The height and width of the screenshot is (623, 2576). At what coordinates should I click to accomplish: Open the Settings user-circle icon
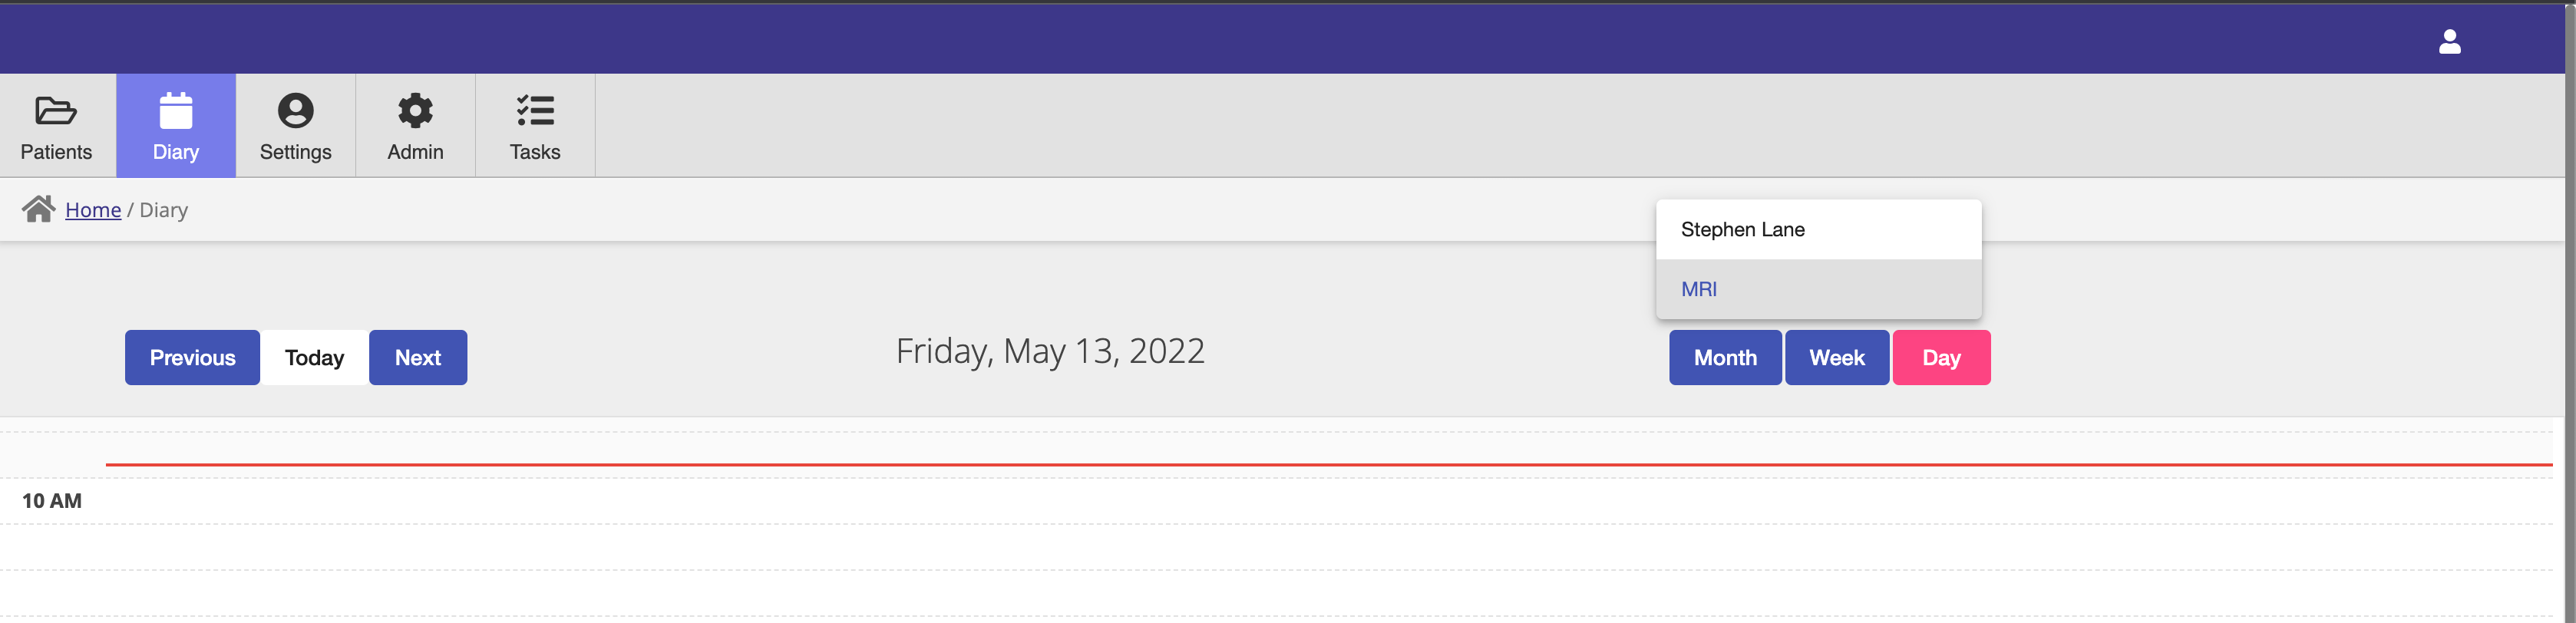click(295, 110)
